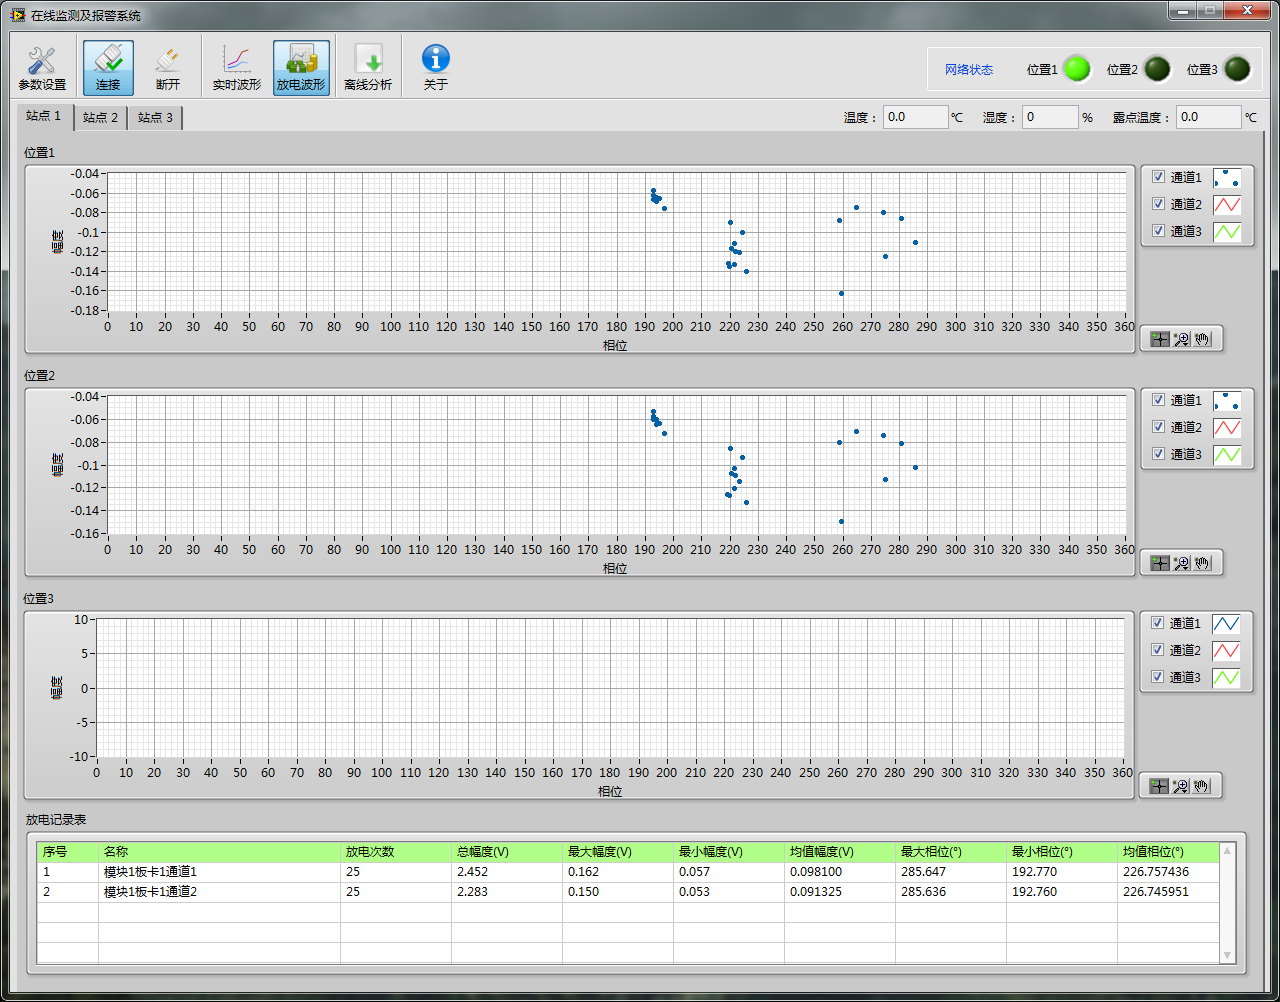This screenshot has height=1002, width=1280.
Task: Select pan hand tool in 位置2 graph palette
Action: pos(1202,563)
